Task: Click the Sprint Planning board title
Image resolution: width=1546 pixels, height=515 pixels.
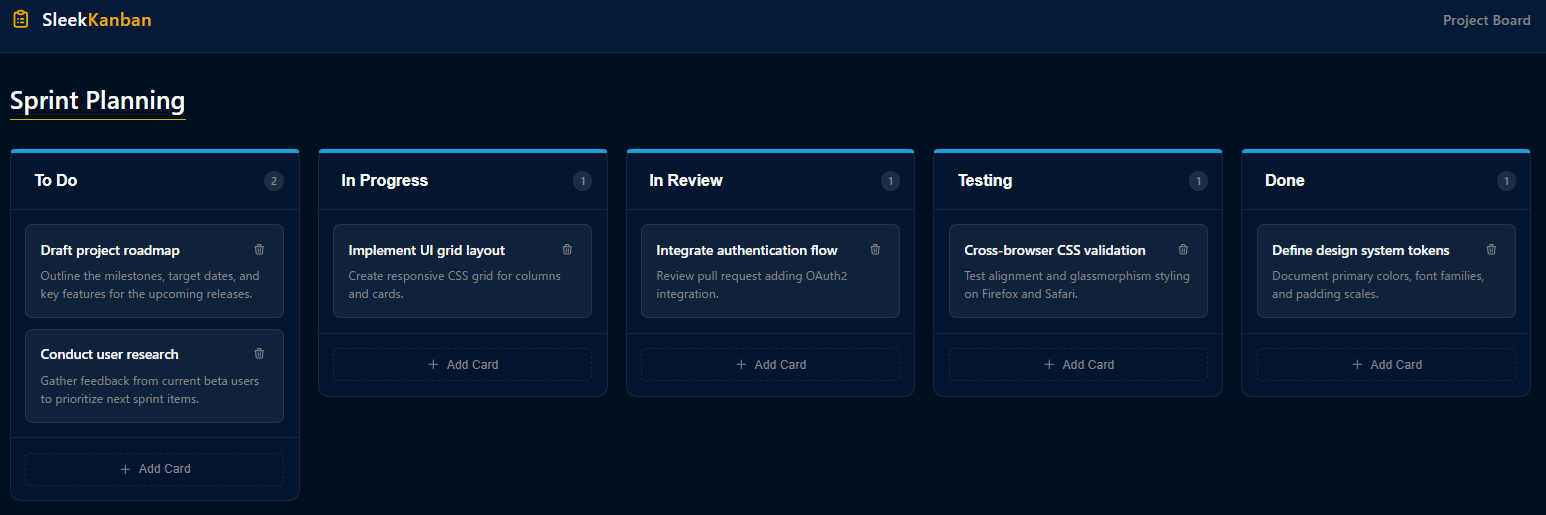Action: (x=98, y=101)
